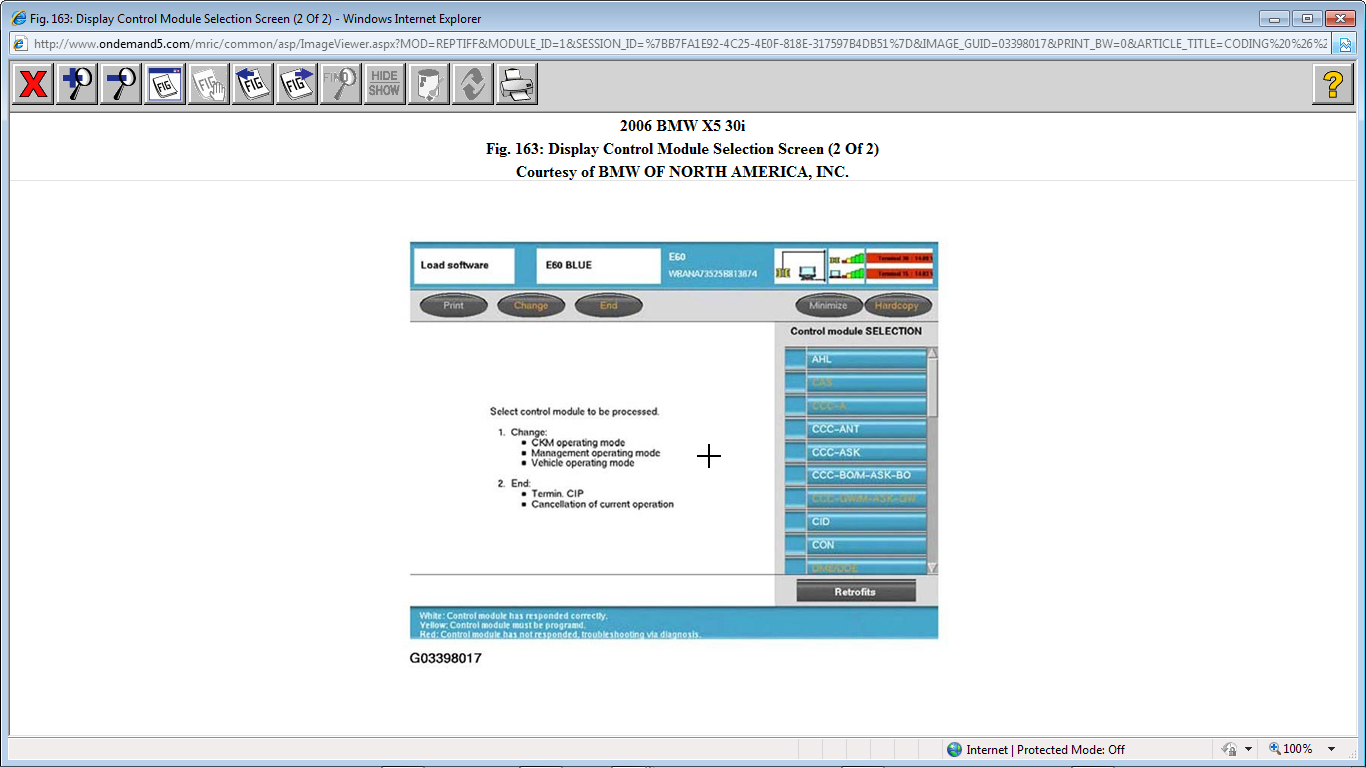1366x768 pixels.
Task: Open the zoom level dropdown arrow
Action: pyautogui.click(x=1331, y=749)
